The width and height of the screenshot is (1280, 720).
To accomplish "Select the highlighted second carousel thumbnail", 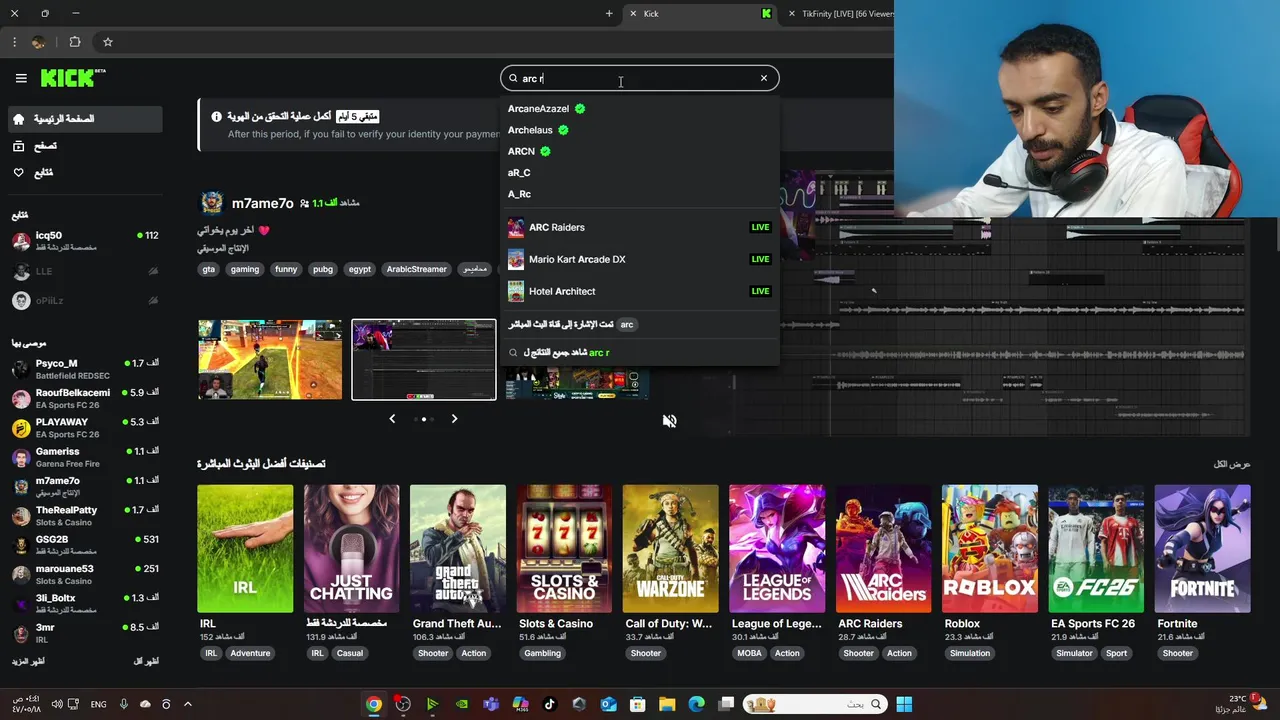I will tap(424, 360).
